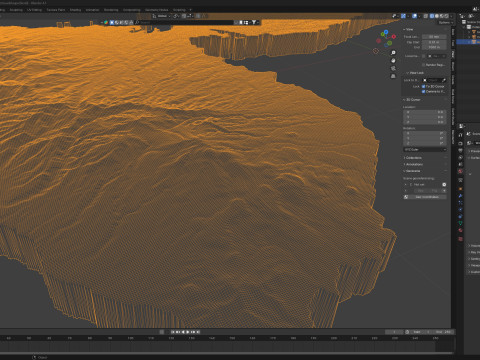The image size is (480, 360).
Task: Toggle X-ray mode in viewport header
Action: (426, 16)
